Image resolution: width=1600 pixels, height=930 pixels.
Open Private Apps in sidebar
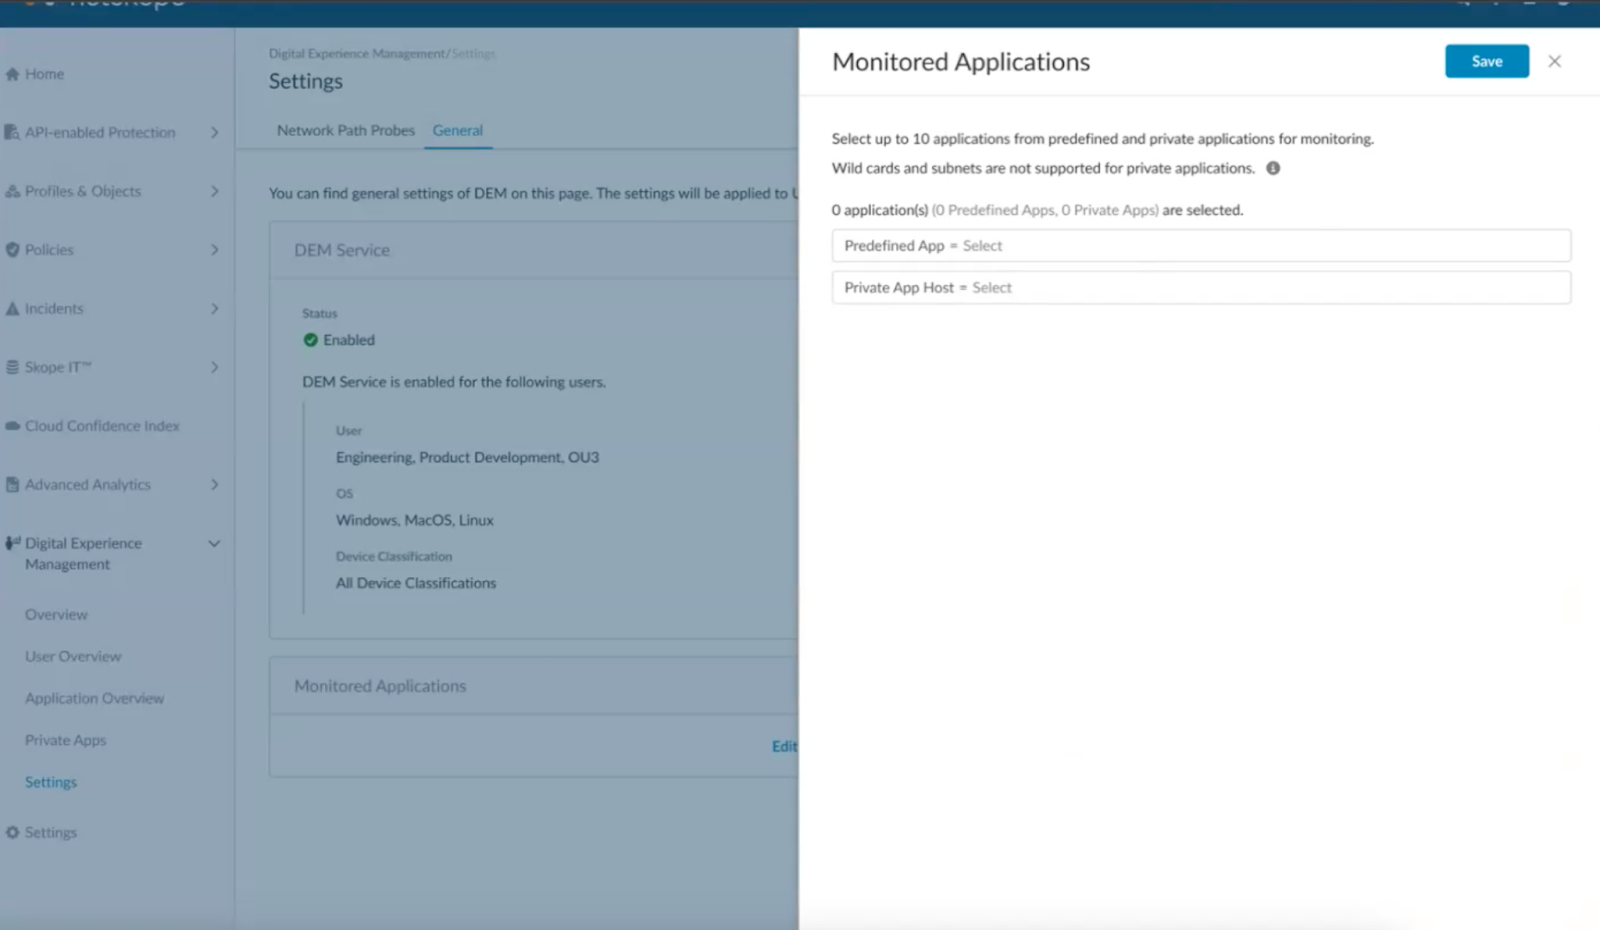tap(66, 740)
